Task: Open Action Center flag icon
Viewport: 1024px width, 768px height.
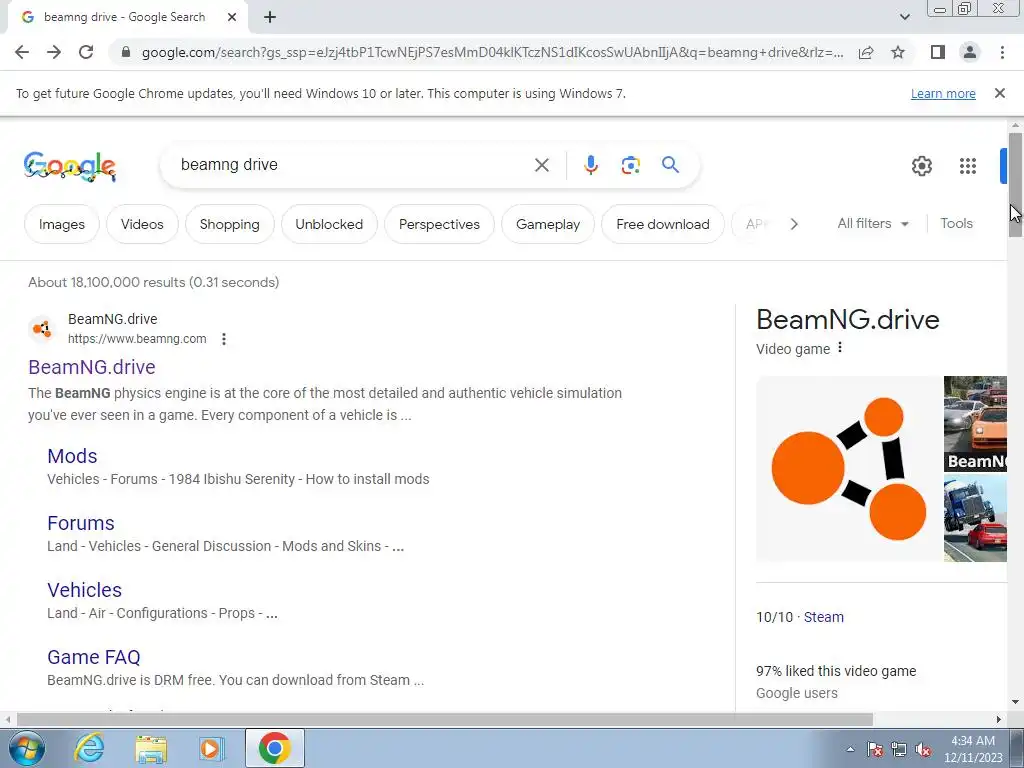Action: 874,749
